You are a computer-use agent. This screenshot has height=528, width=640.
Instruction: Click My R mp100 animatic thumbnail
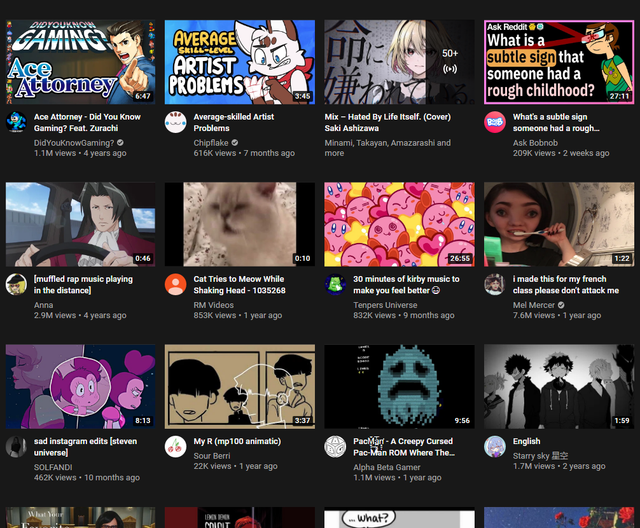(240, 387)
